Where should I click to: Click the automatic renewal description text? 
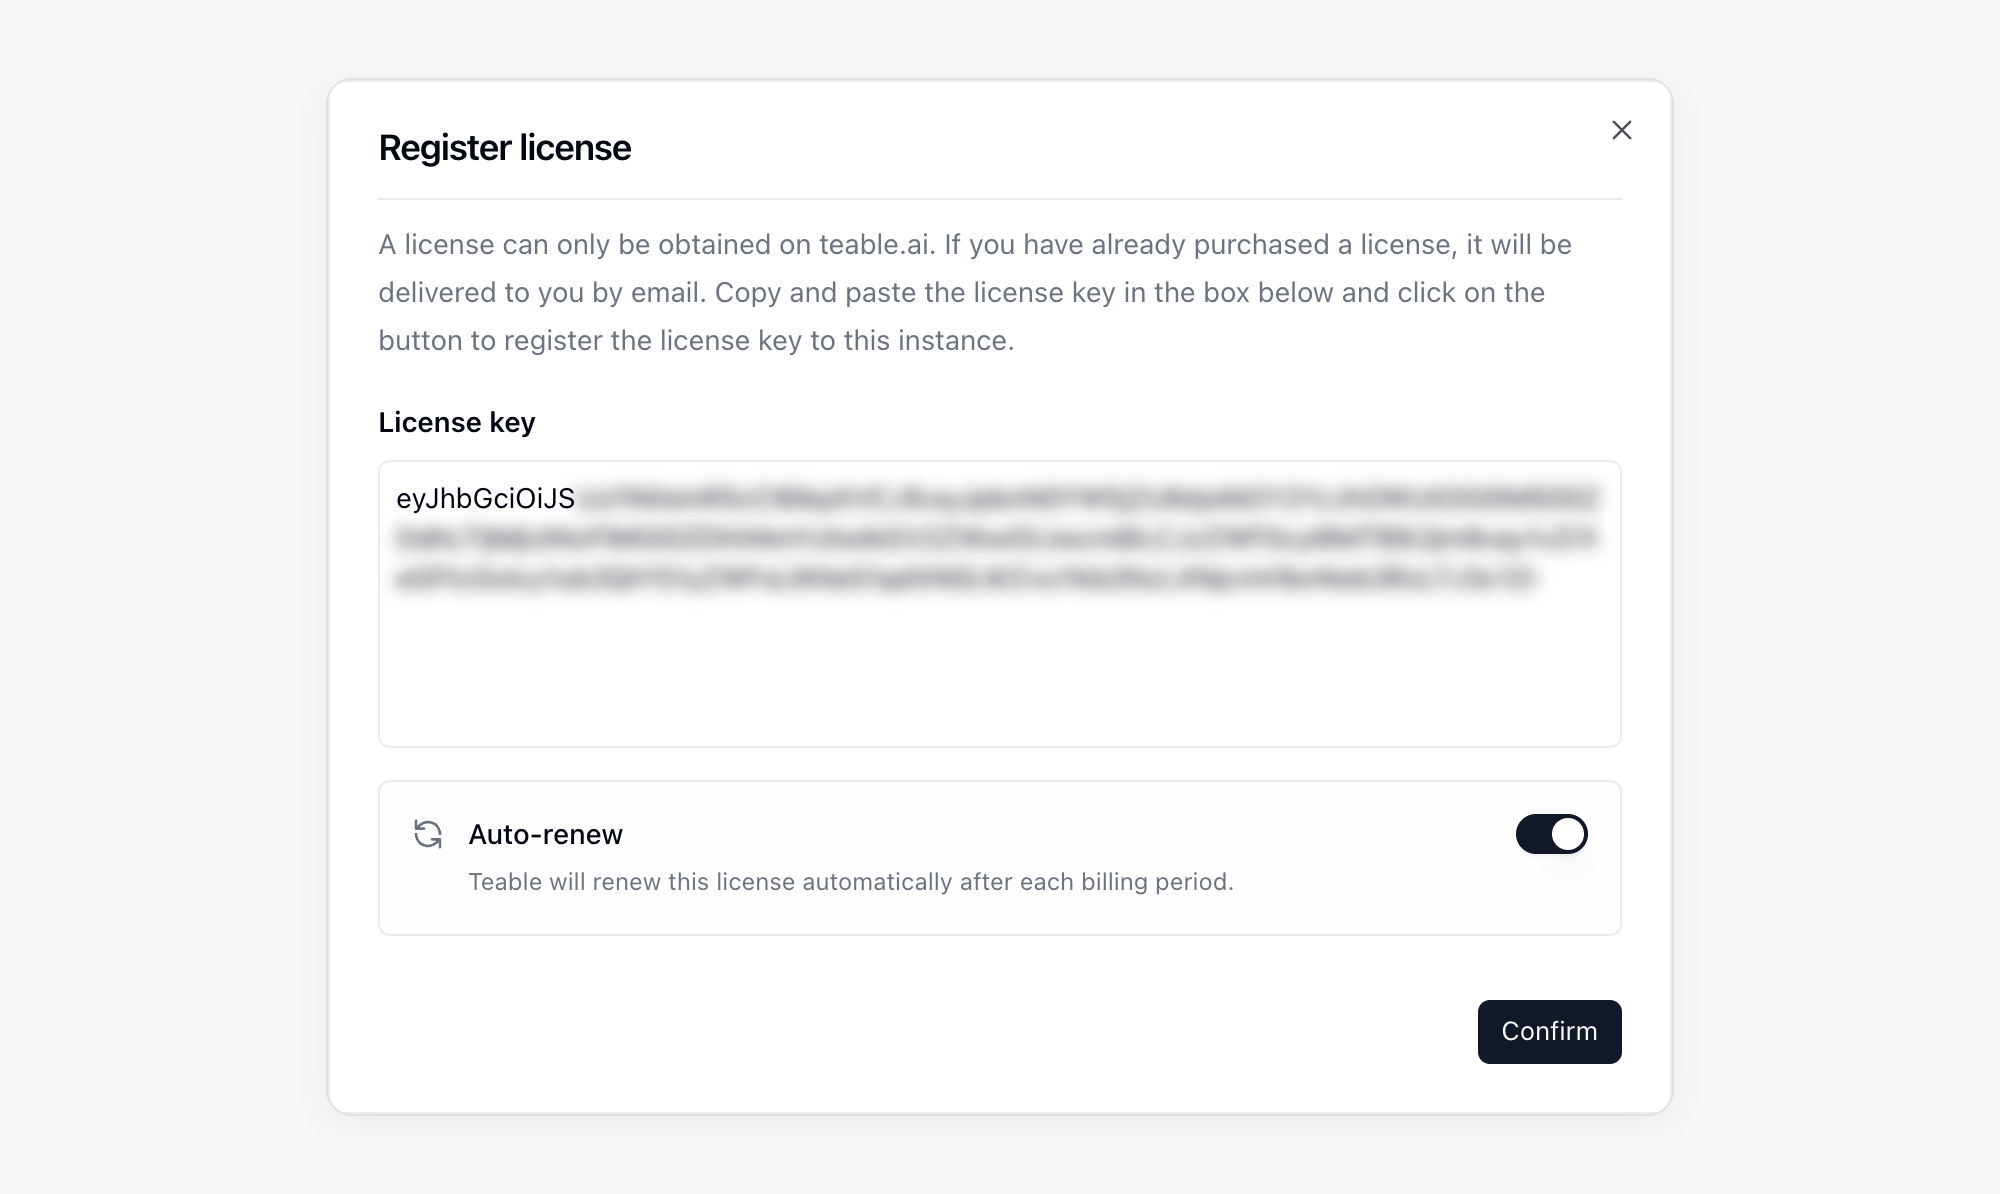[x=851, y=882]
